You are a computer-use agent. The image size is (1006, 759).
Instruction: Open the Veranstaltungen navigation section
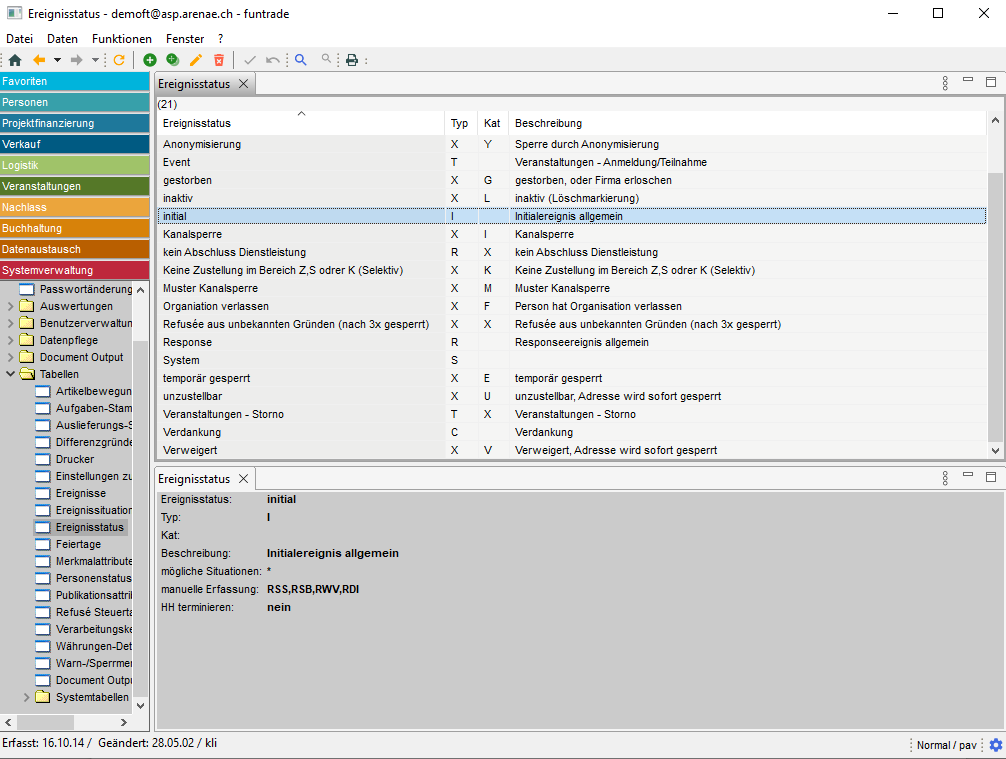click(x=75, y=186)
